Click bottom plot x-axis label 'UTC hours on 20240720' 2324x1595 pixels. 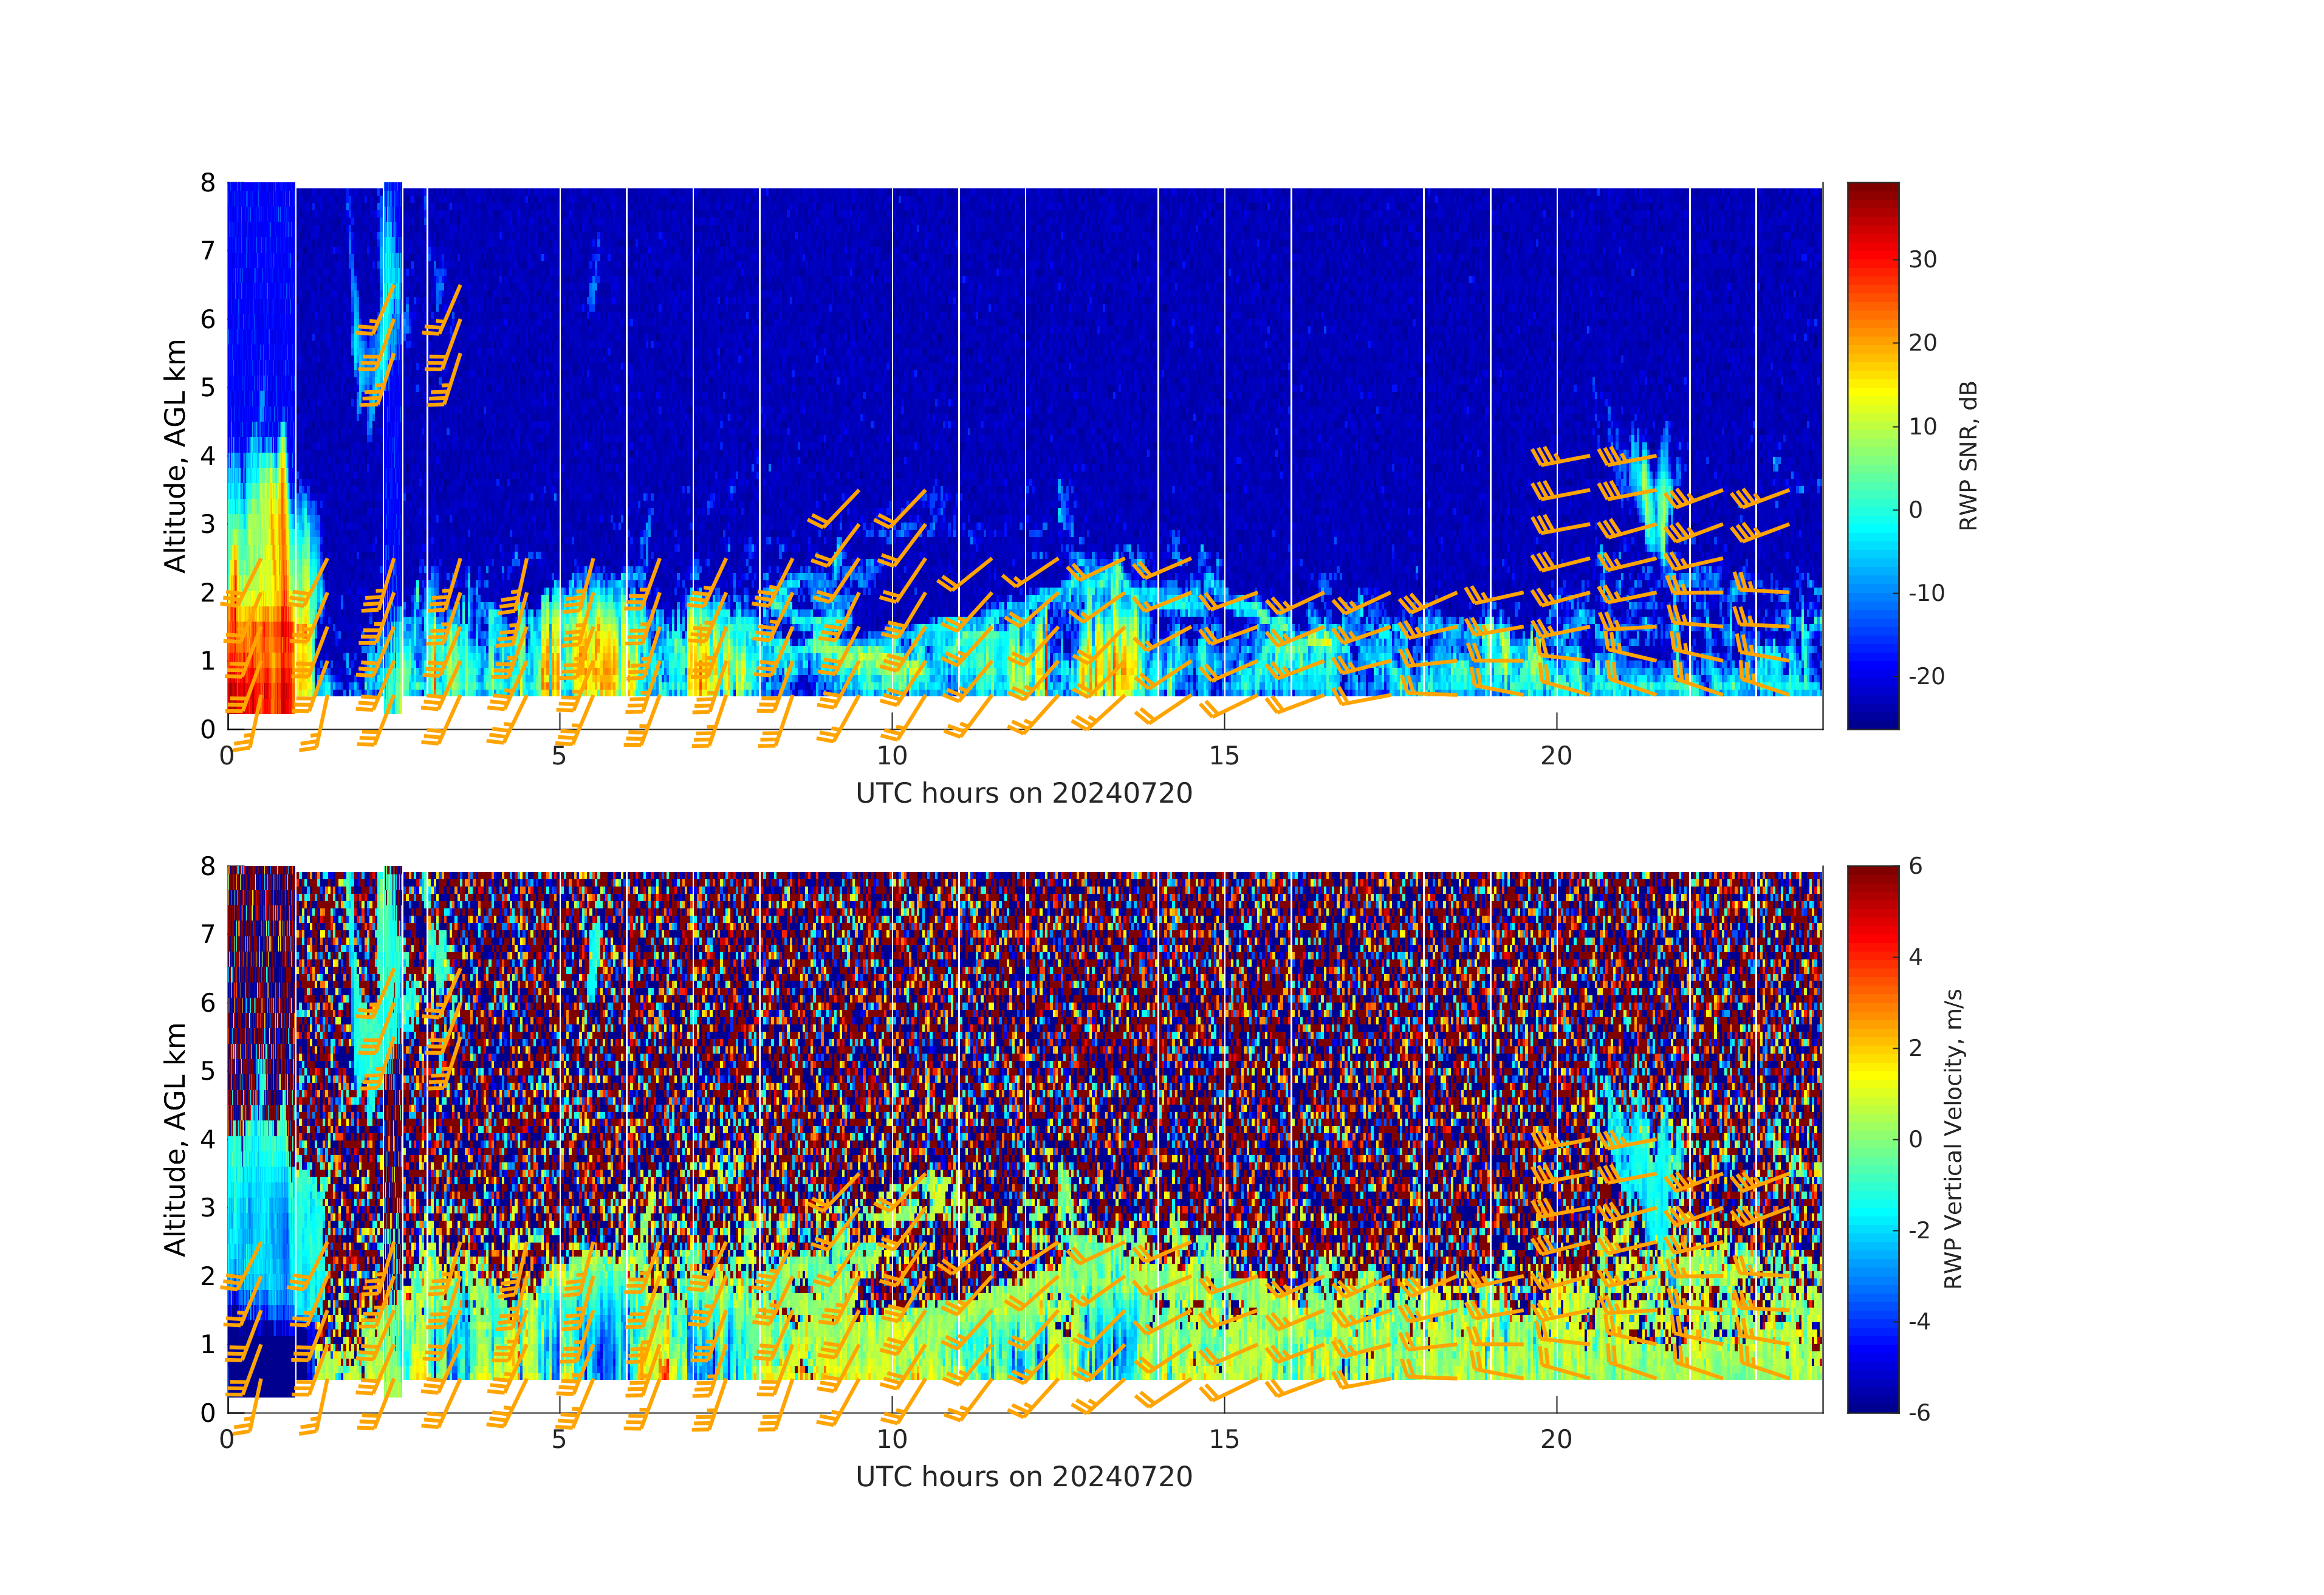tap(1024, 1476)
